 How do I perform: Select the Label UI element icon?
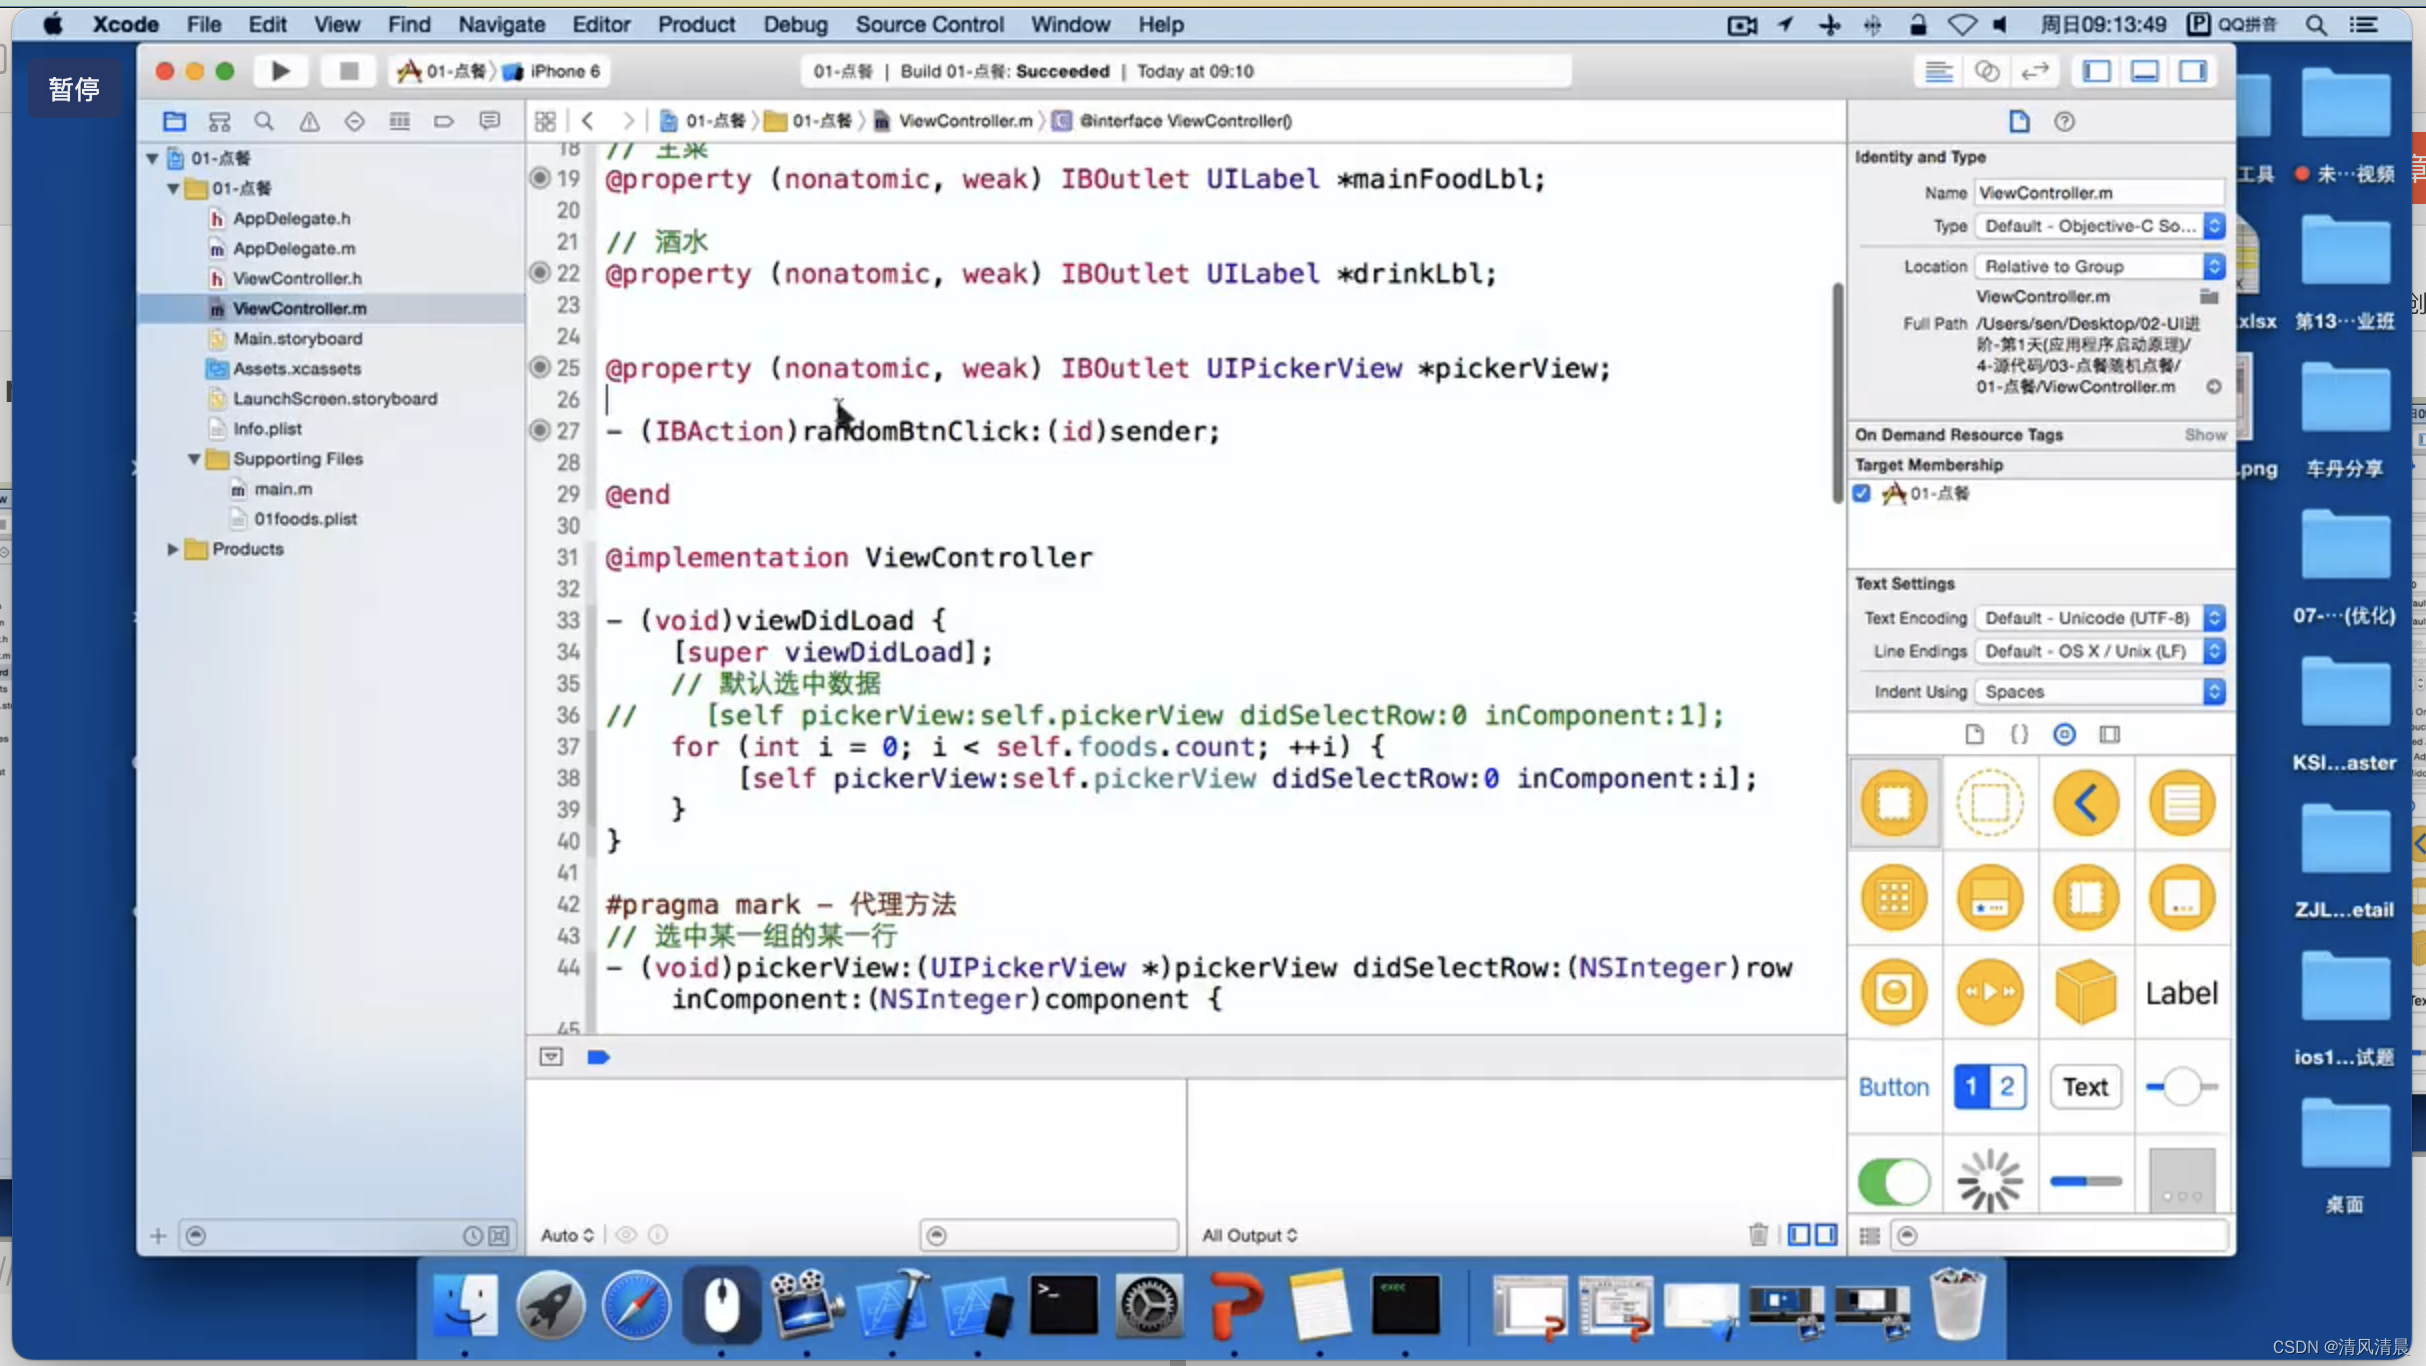coord(2179,993)
